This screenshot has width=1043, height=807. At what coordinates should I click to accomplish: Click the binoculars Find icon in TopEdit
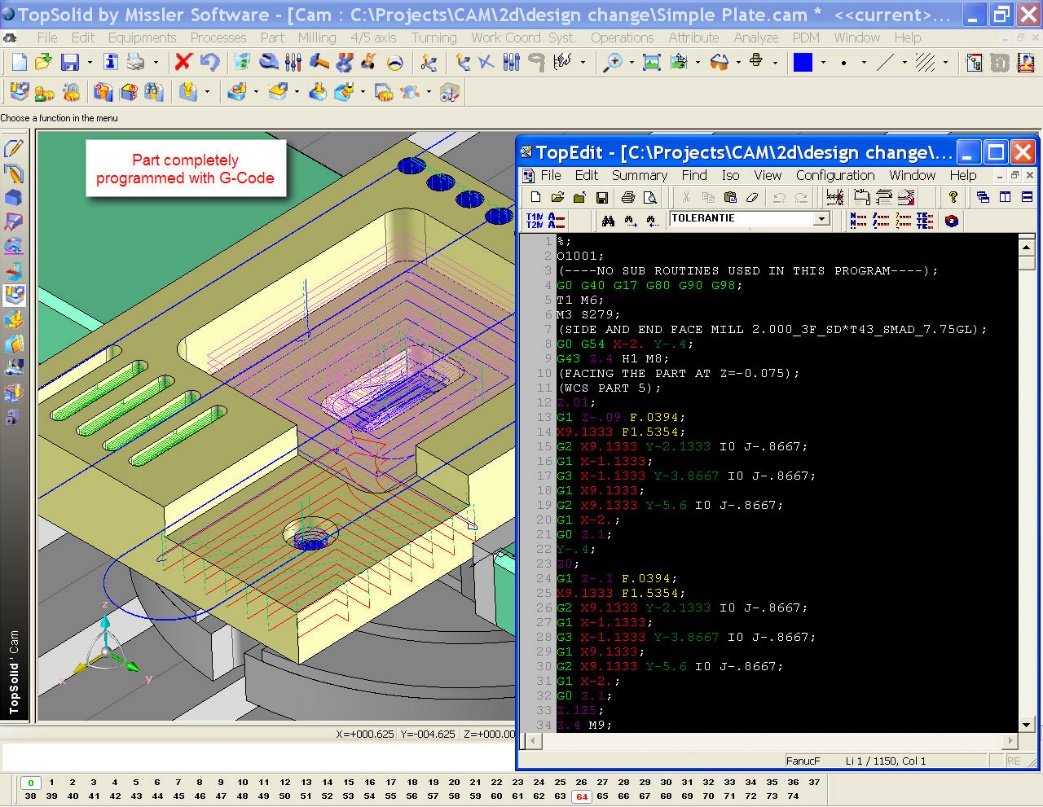point(608,221)
